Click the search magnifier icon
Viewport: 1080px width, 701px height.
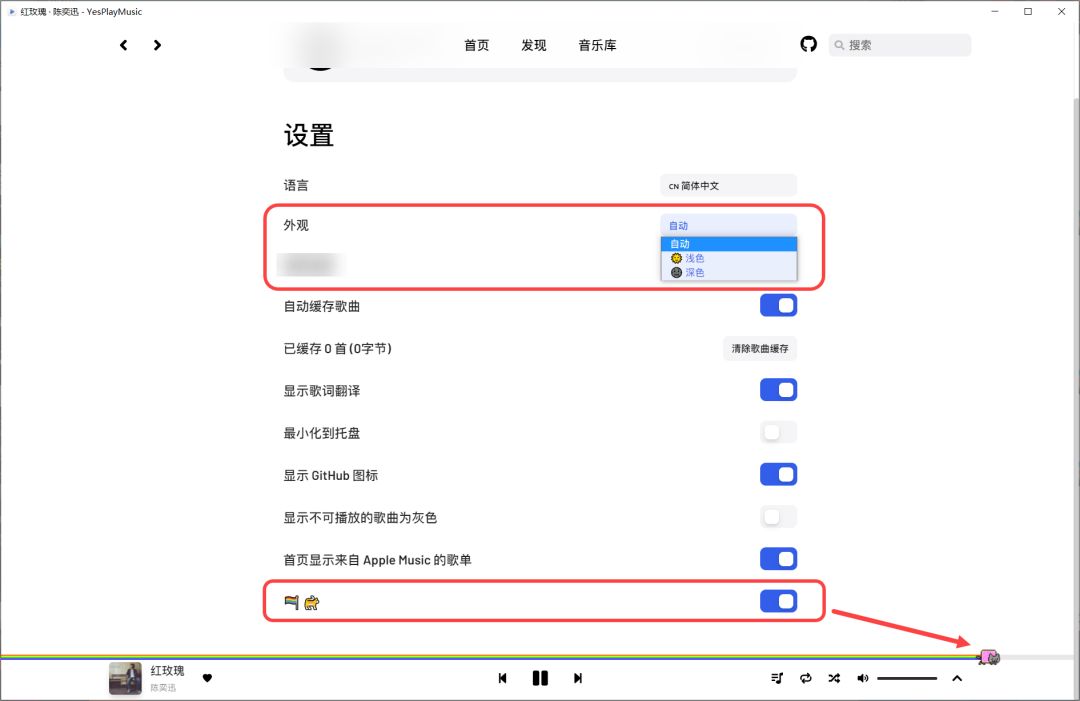(839, 45)
